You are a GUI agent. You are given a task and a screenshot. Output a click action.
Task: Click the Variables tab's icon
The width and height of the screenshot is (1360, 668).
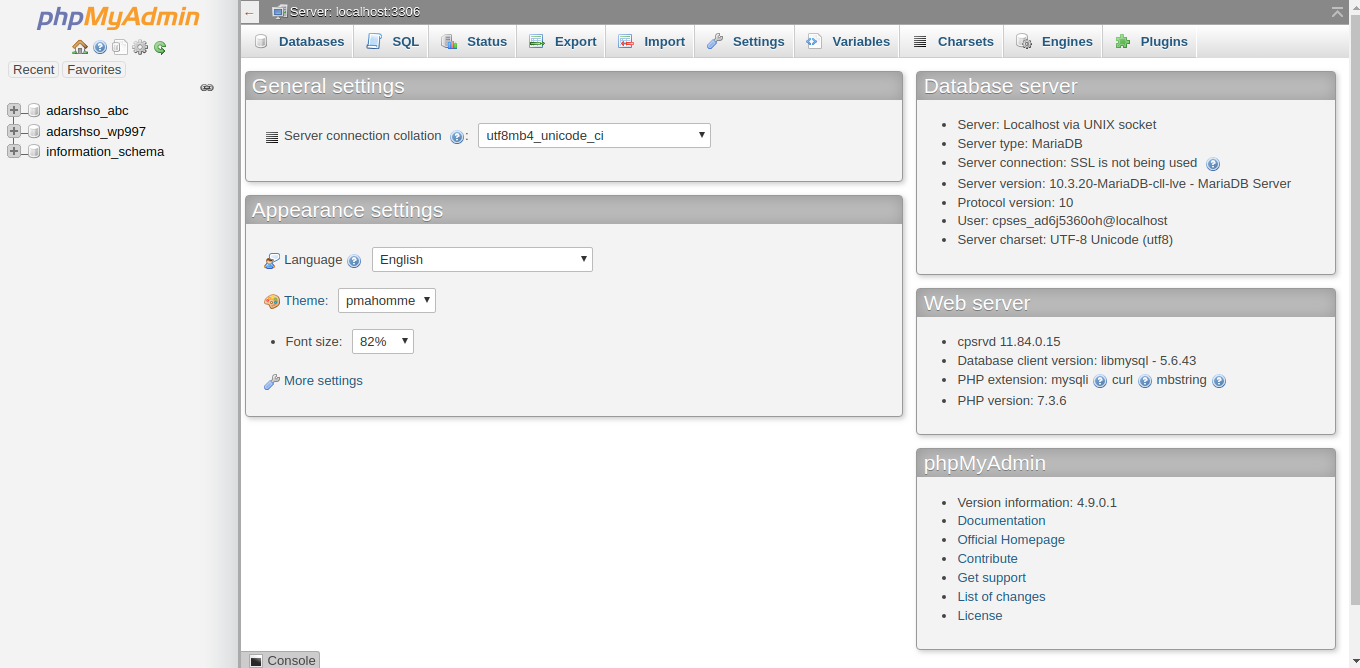pyautogui.click(x=814, y=41)
